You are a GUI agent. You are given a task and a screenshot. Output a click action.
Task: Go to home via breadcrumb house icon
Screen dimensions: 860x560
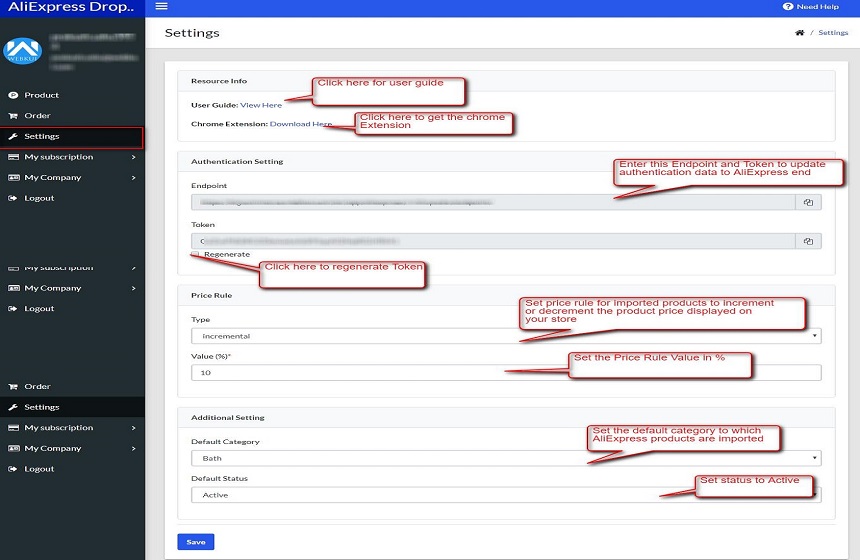800,33
